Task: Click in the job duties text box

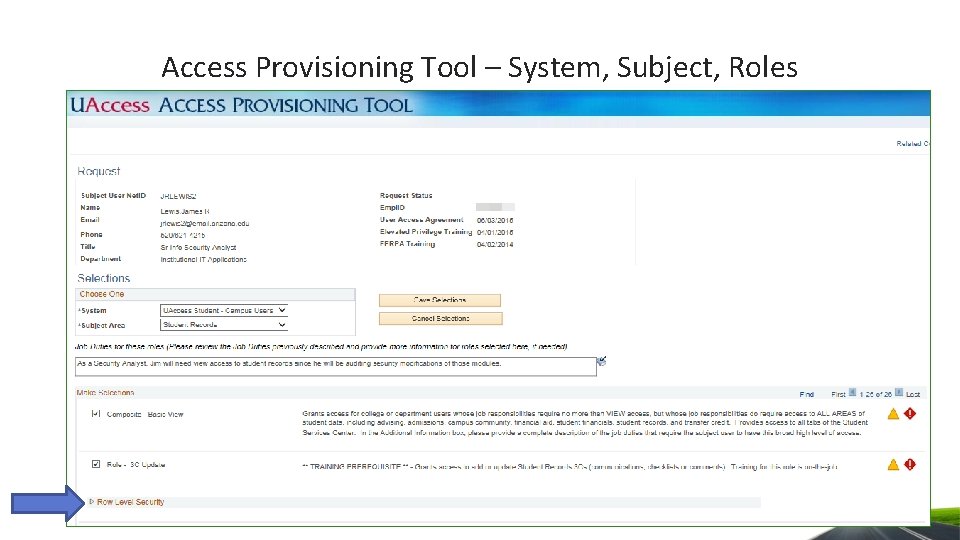Action: point(336,366)
